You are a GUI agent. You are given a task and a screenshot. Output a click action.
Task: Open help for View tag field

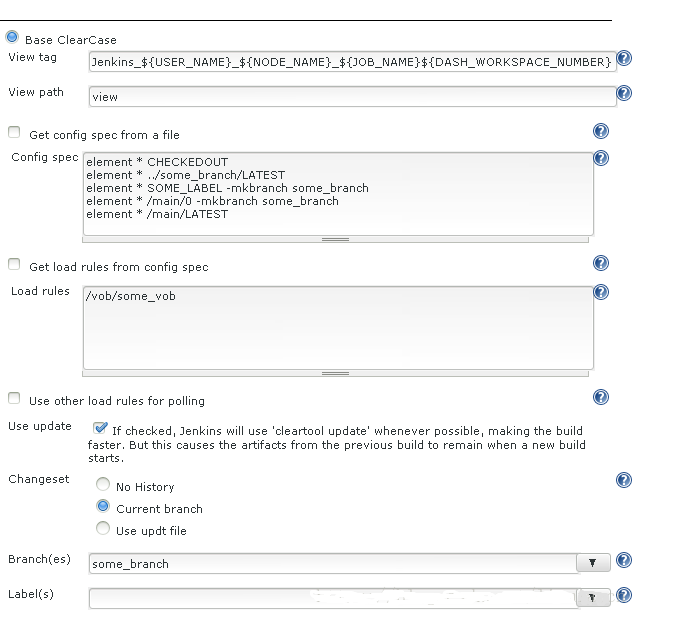point(624,59)
